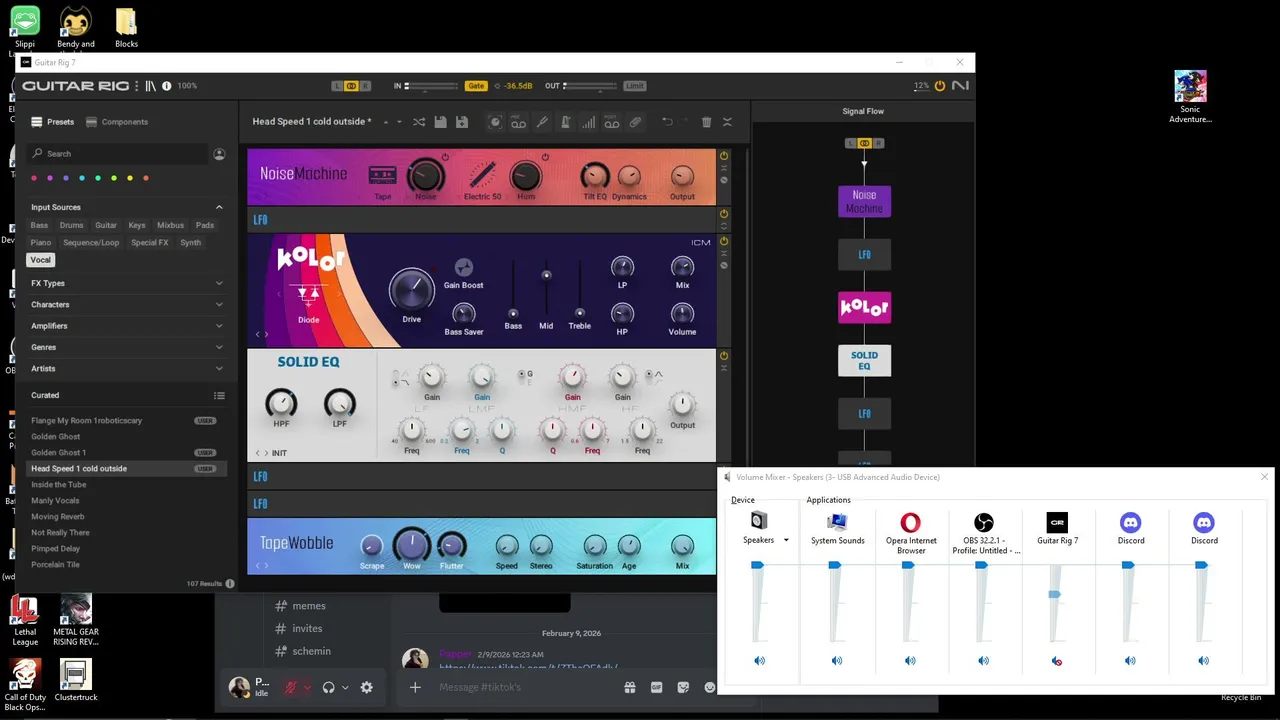Viewport: 1280px width, 720px height.
Task: Delete the rack using the trash icon
Action: [x=706, y=122]
